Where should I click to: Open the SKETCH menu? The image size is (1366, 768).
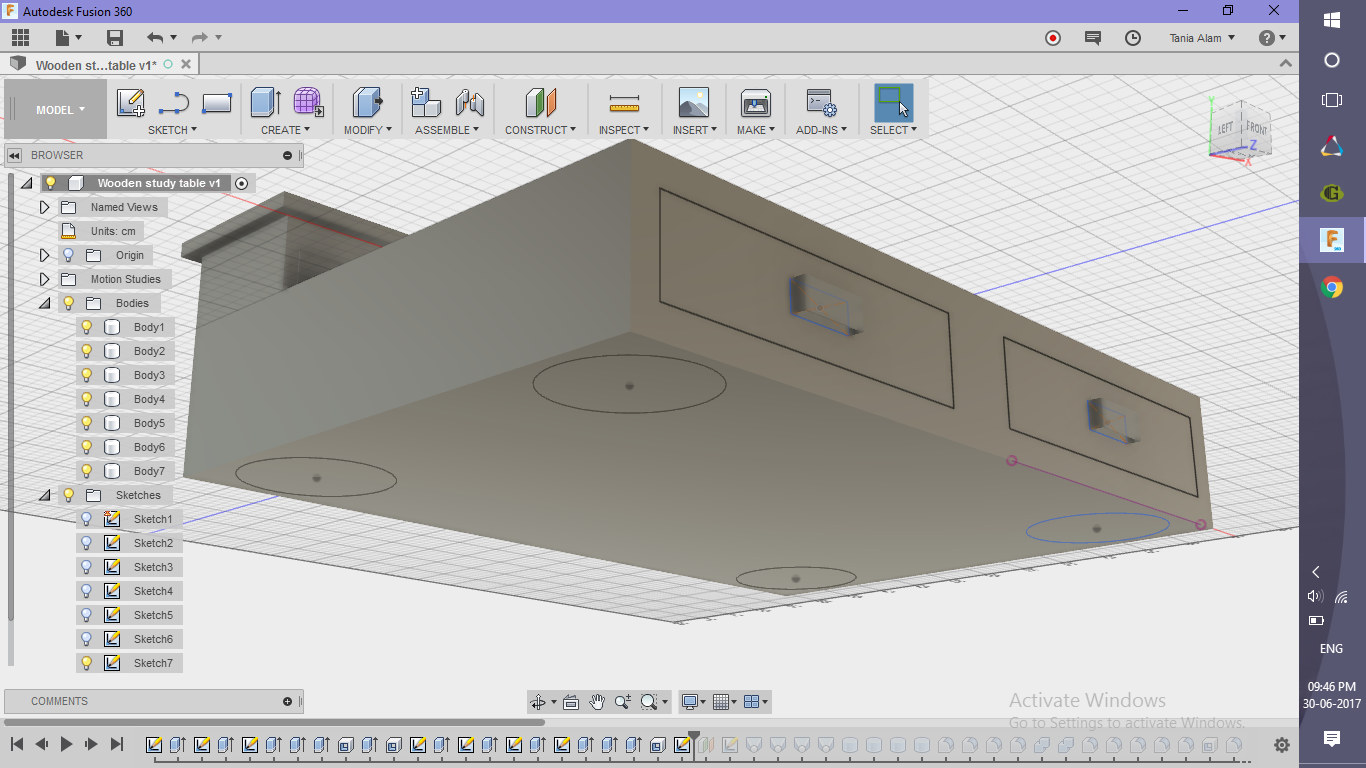(x=172, y=130)
